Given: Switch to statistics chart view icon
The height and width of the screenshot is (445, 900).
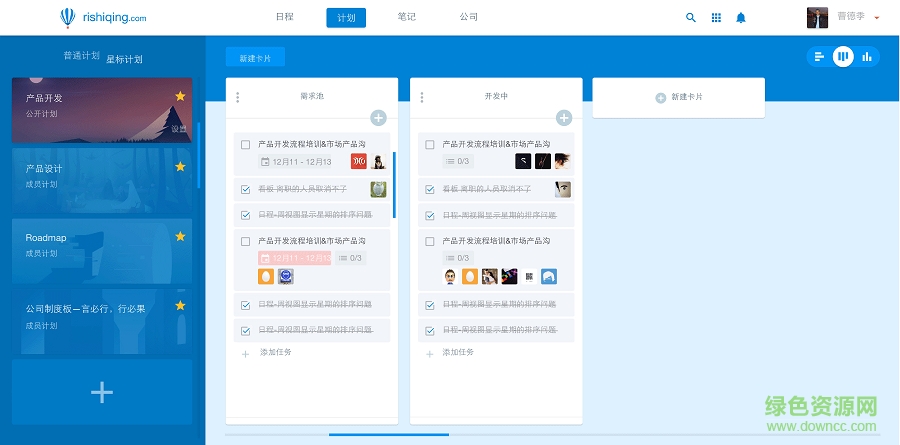Looking at the screenshot, I should pyautogui.click(x=867, y=57).
